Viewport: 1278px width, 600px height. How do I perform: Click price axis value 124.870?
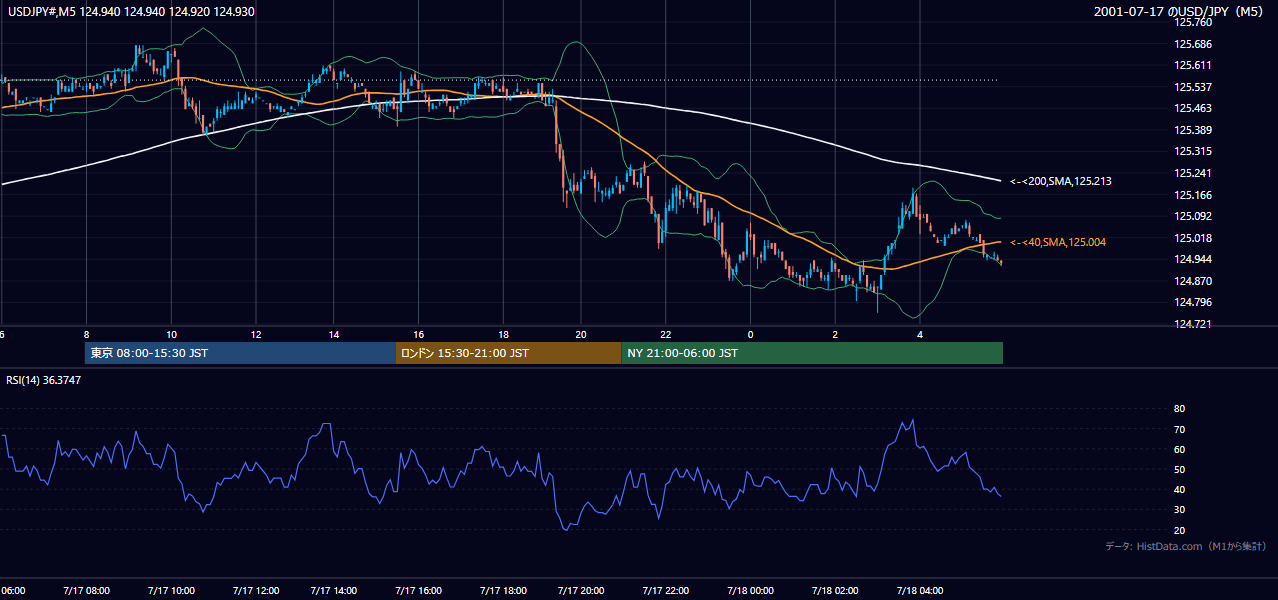point(1193,281)
